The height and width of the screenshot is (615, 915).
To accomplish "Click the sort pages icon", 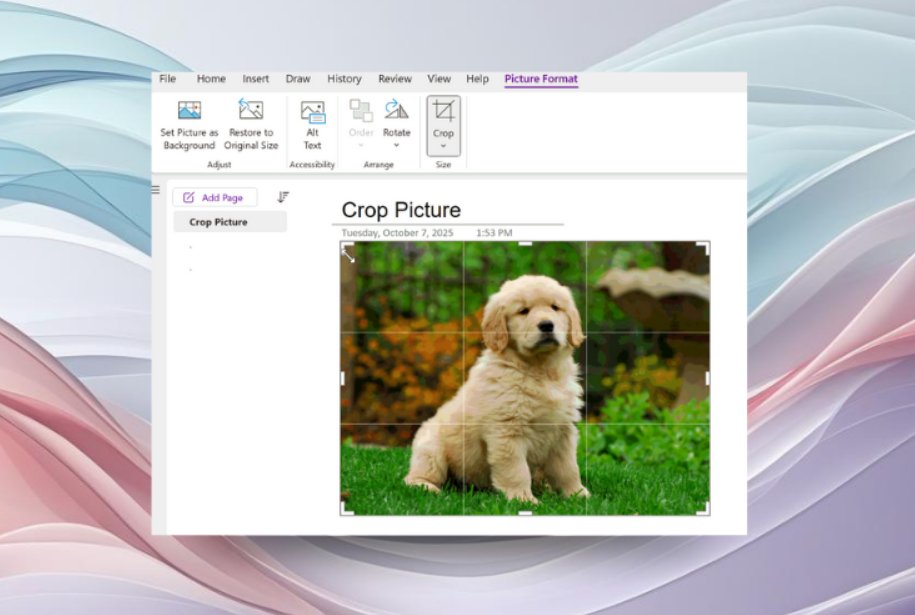I will [283, 197].
